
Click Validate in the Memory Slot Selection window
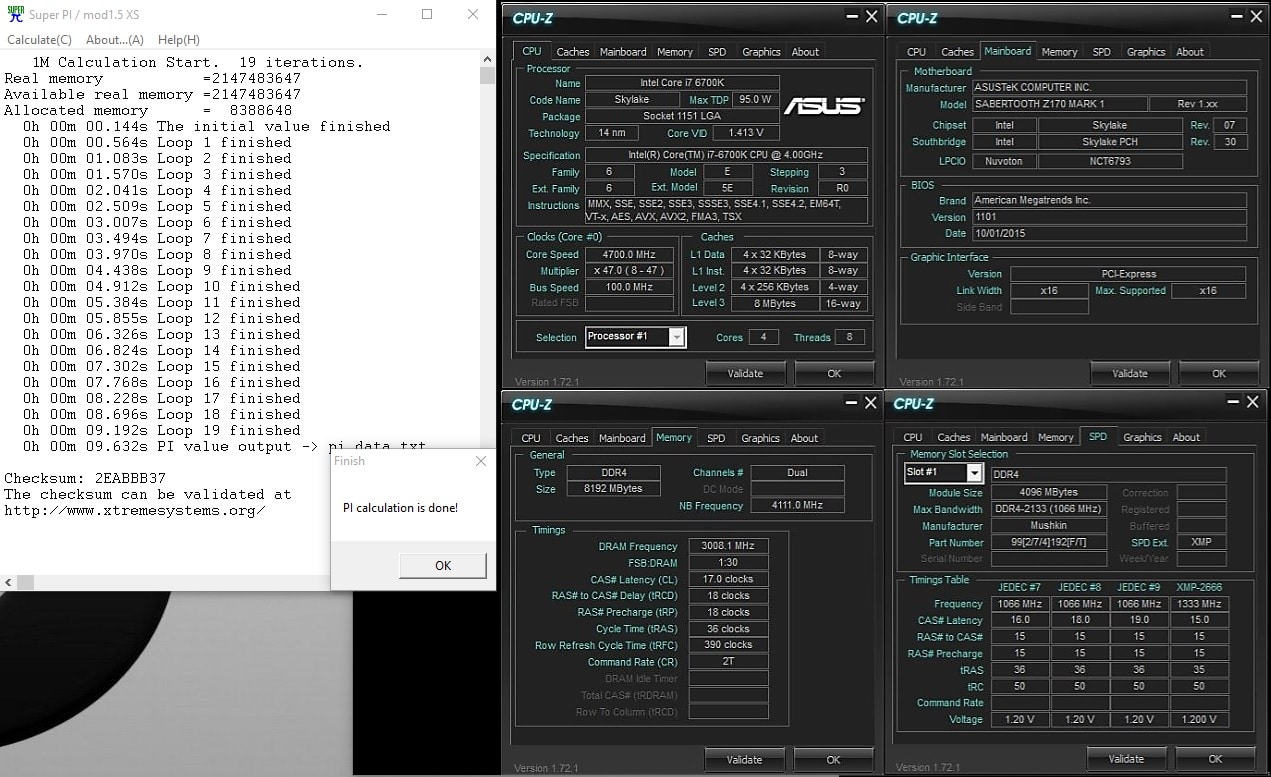point(1126,760)
